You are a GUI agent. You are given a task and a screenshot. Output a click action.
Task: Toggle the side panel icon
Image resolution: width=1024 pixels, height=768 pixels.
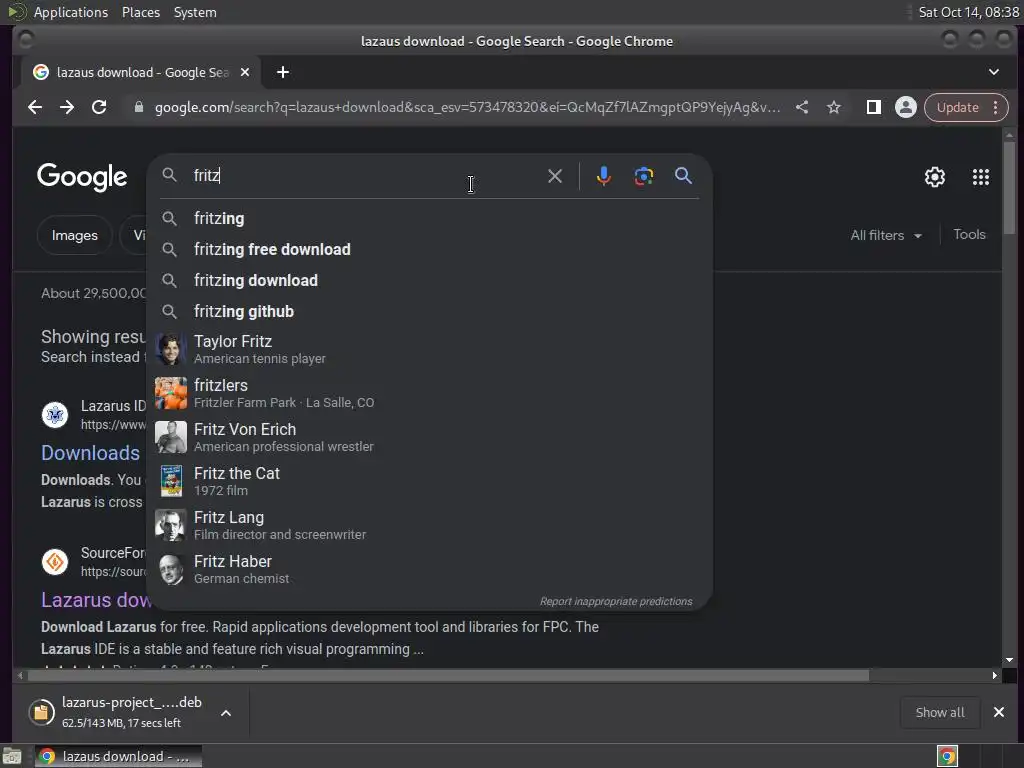tap(873, 107)
